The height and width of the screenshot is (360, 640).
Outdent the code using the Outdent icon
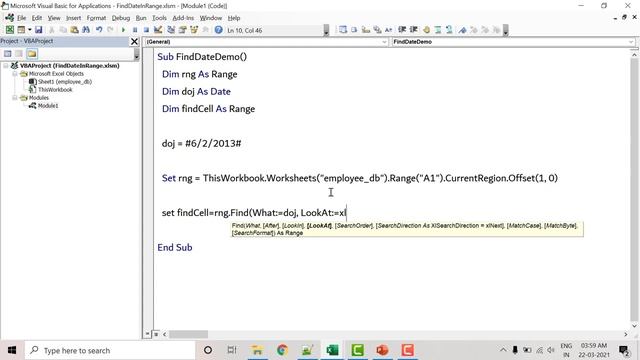(413, 30)
